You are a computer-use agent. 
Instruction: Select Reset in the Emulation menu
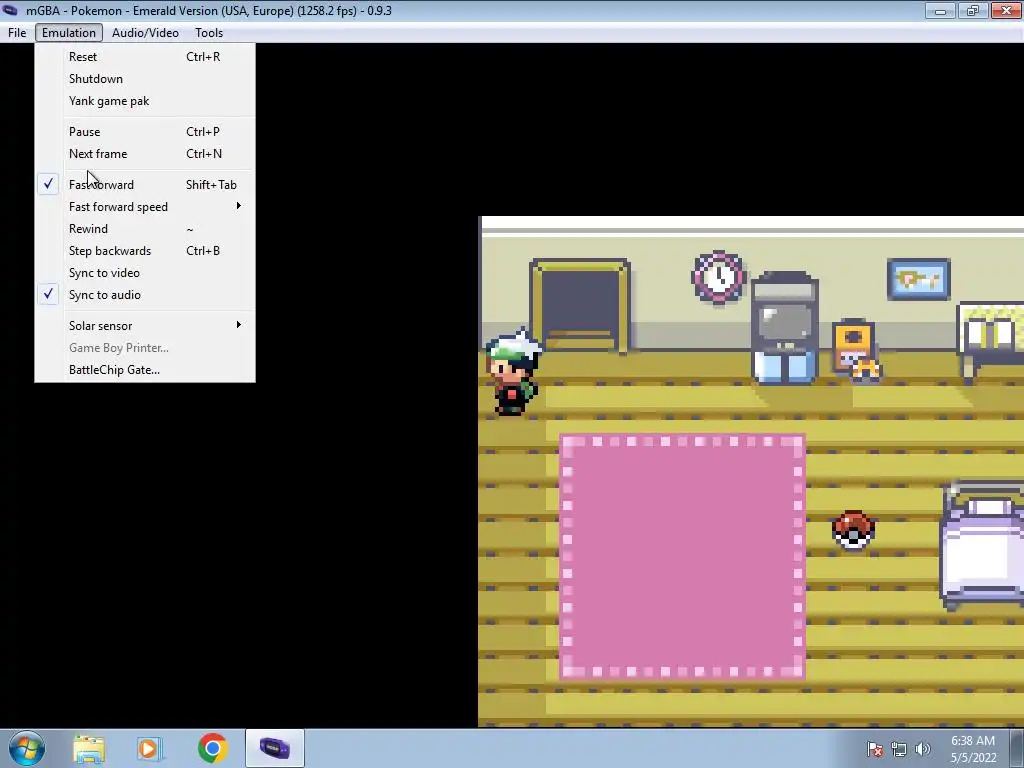pyautogui.click(x=145, y=57)
